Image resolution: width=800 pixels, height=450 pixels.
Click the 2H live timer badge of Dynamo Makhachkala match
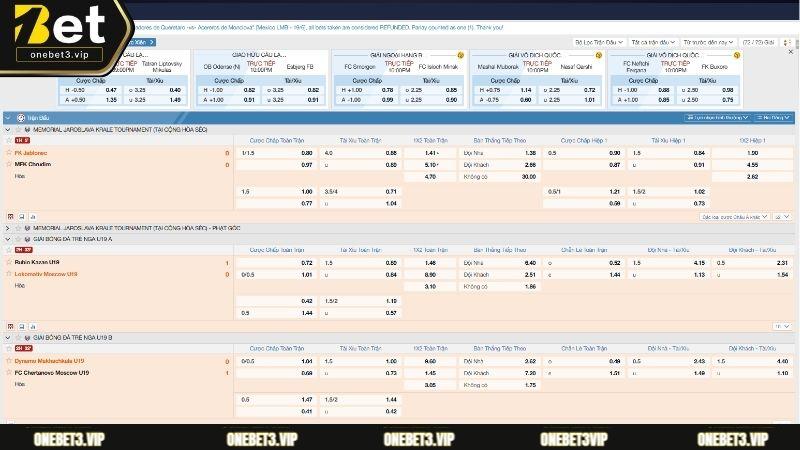[23, 348]
